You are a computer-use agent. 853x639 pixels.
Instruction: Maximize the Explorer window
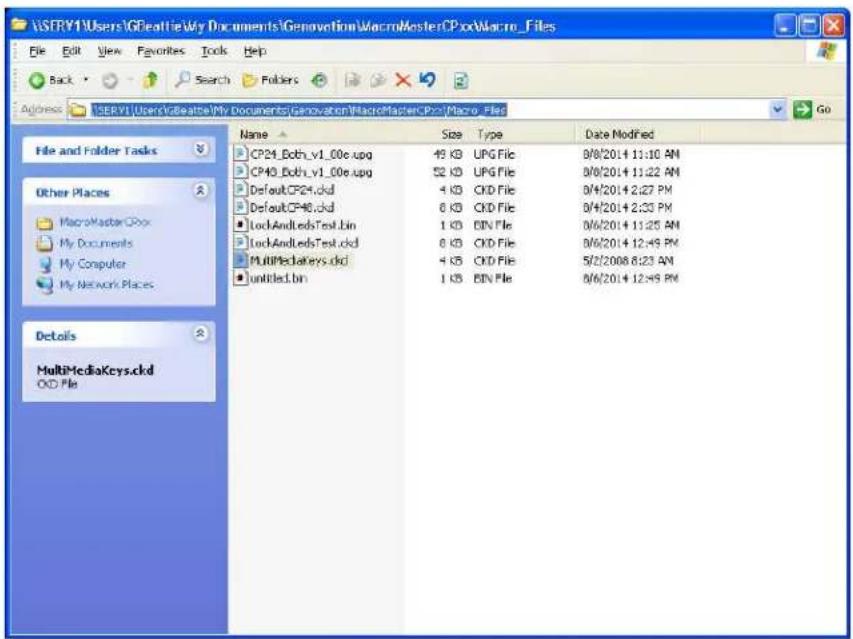[809, 26]
